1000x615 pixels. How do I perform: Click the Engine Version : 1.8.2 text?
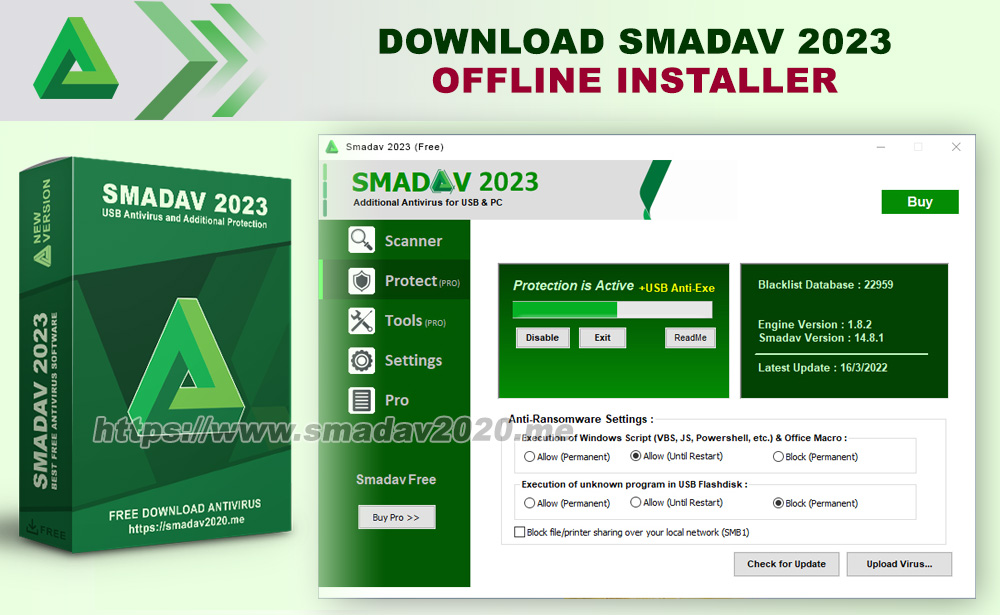tap(814, 324)
